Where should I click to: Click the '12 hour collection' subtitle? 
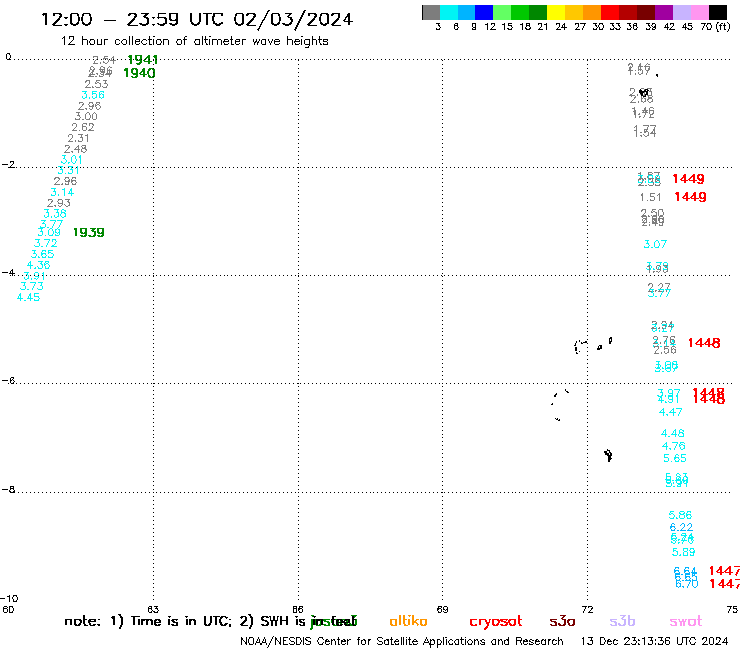[x=194, y=41]
